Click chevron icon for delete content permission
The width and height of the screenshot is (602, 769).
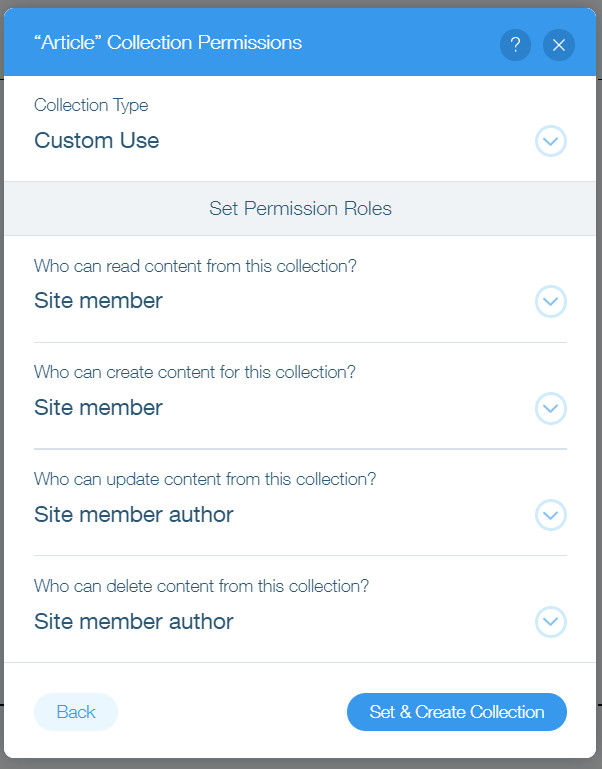tap(550, 622)
